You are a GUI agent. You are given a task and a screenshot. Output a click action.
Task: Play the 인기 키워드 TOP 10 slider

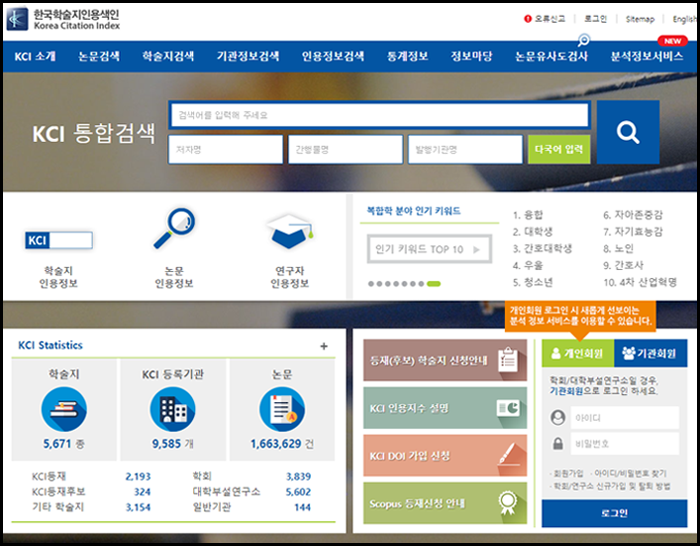[476, 249]
